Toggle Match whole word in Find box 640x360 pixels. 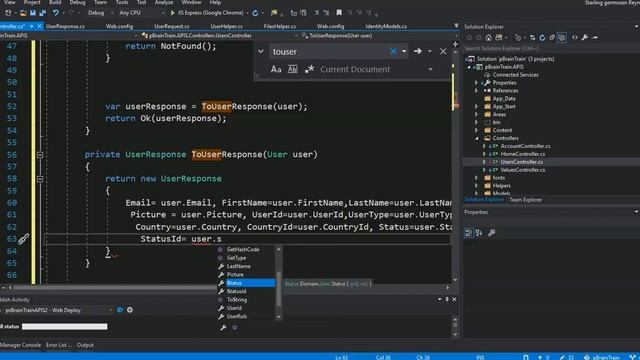tap(293, 69)
